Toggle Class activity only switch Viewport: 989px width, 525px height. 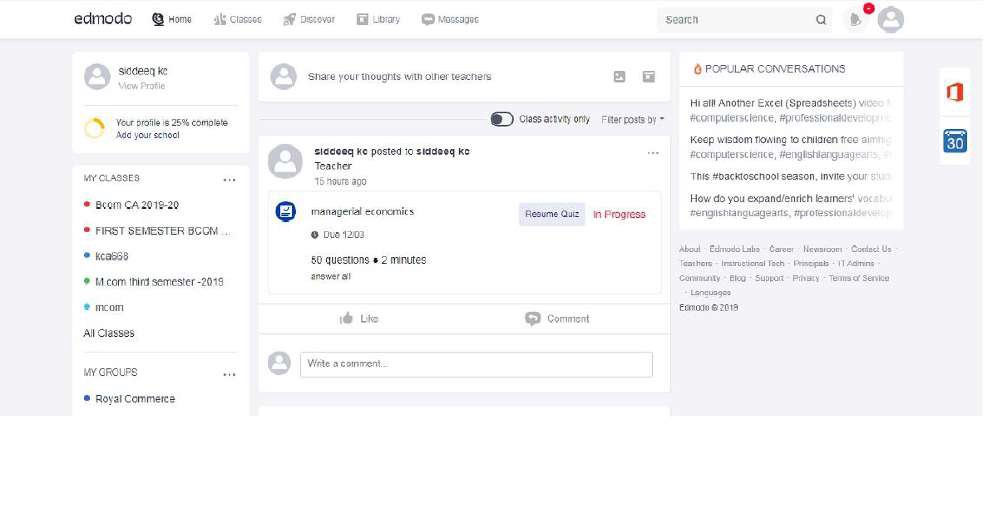[x=502, y=119]
